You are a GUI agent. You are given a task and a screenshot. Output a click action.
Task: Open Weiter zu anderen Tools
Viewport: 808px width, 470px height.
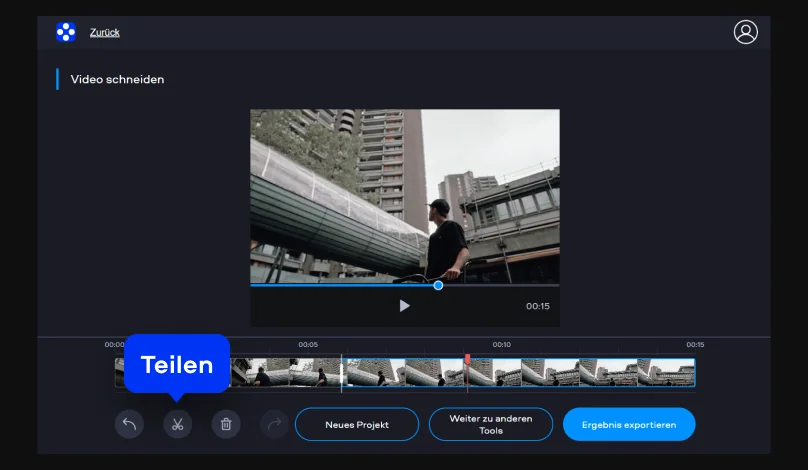[x=490, y=424]
